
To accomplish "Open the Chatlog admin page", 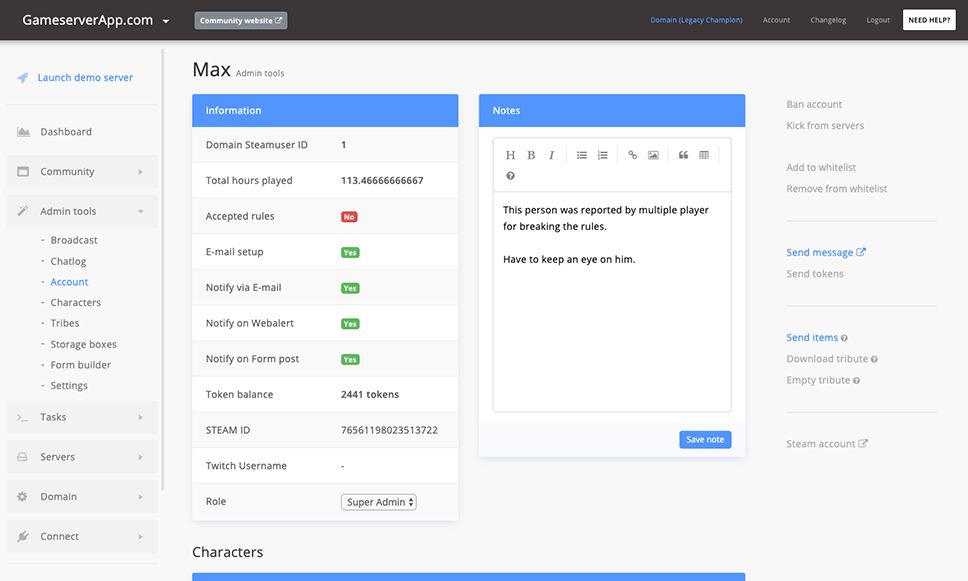I will click(68, 260).
